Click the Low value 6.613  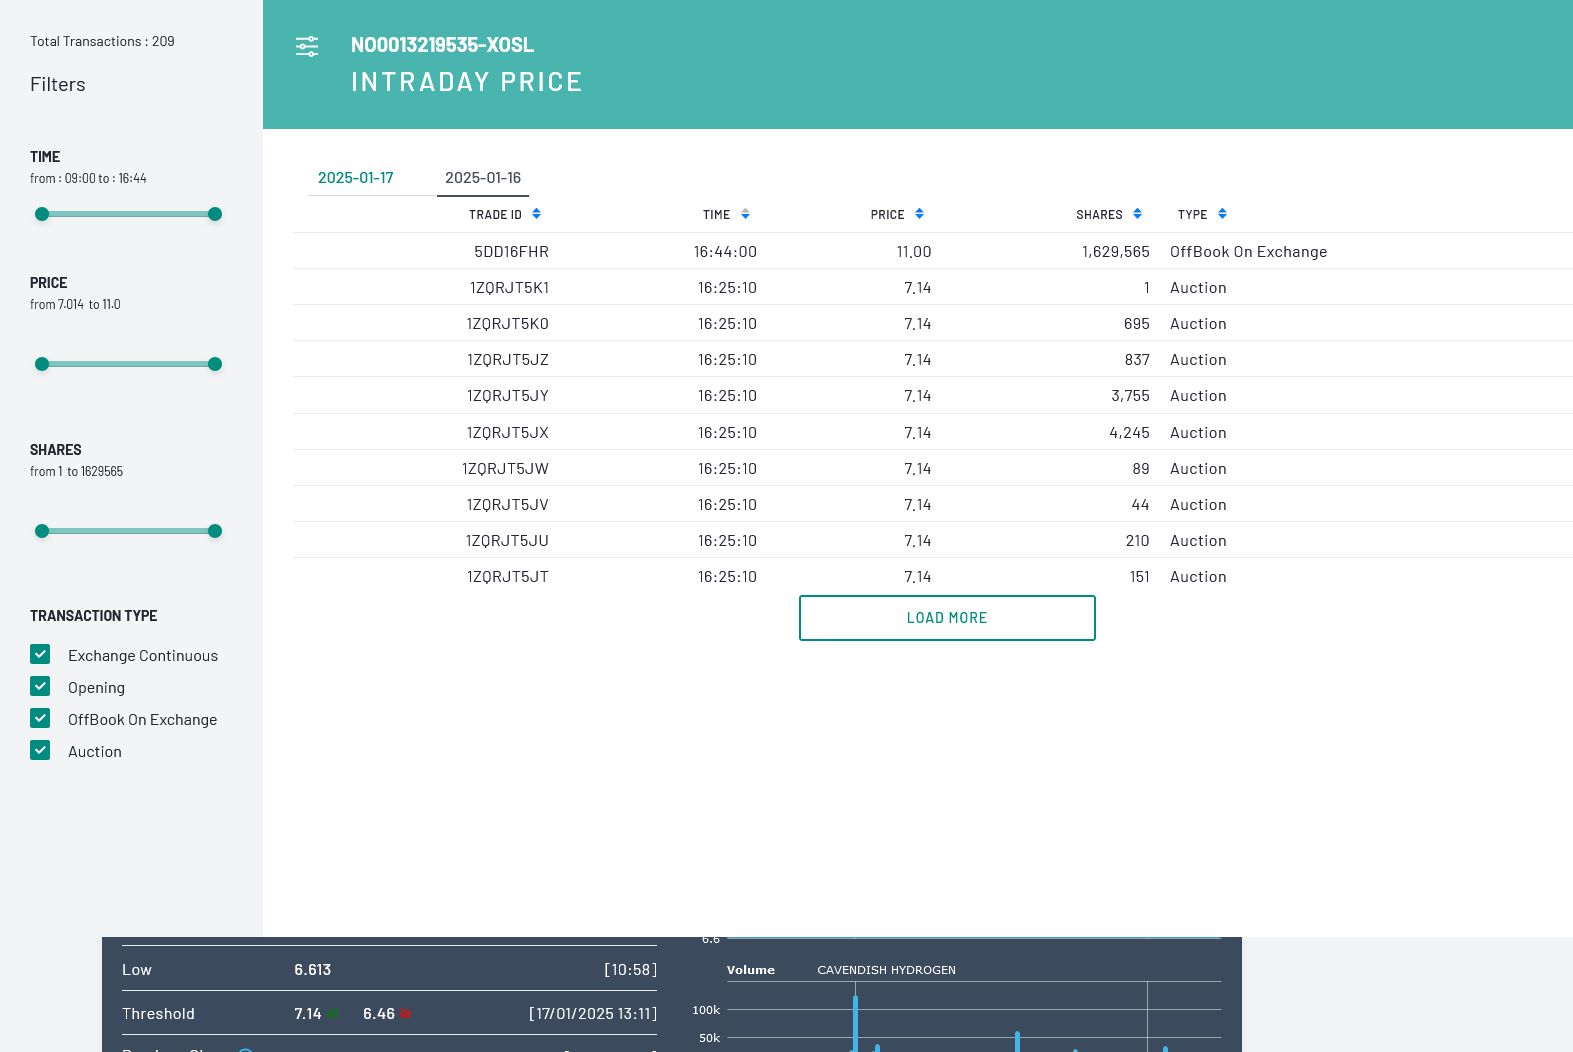tap(312, 970)
